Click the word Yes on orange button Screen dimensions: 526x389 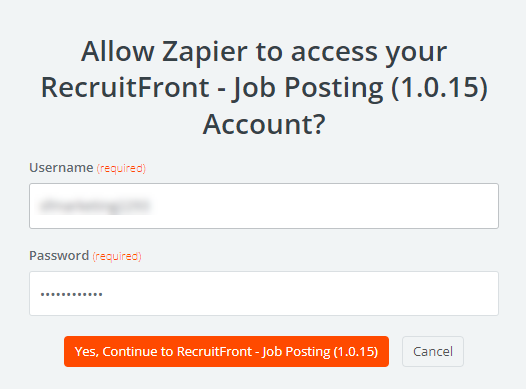point(86,352)
